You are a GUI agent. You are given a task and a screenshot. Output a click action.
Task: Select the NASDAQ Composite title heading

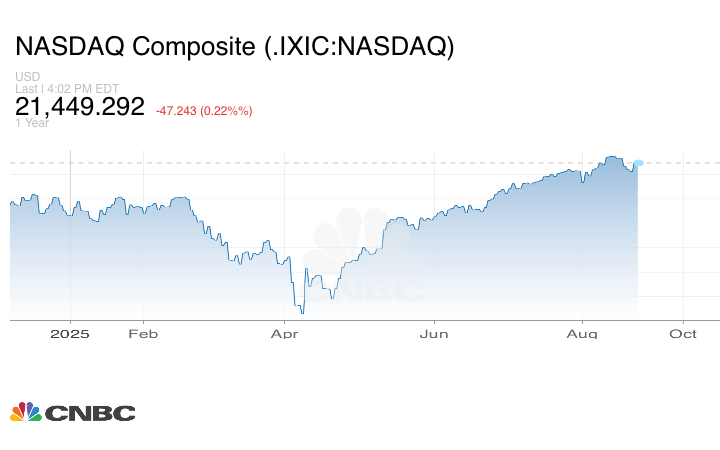coord(234,47)
